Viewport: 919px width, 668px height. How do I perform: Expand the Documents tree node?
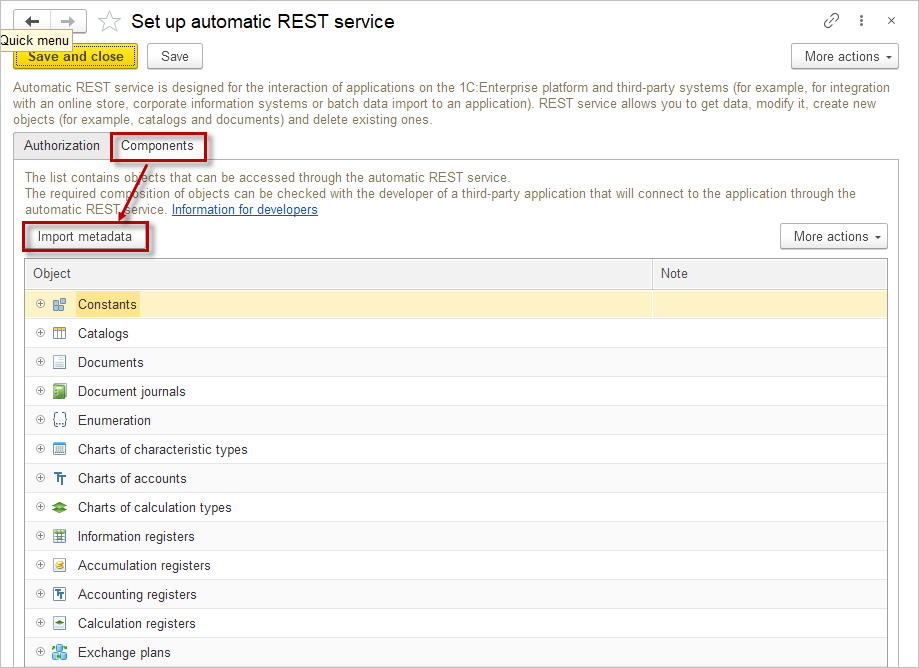point(41,362)
